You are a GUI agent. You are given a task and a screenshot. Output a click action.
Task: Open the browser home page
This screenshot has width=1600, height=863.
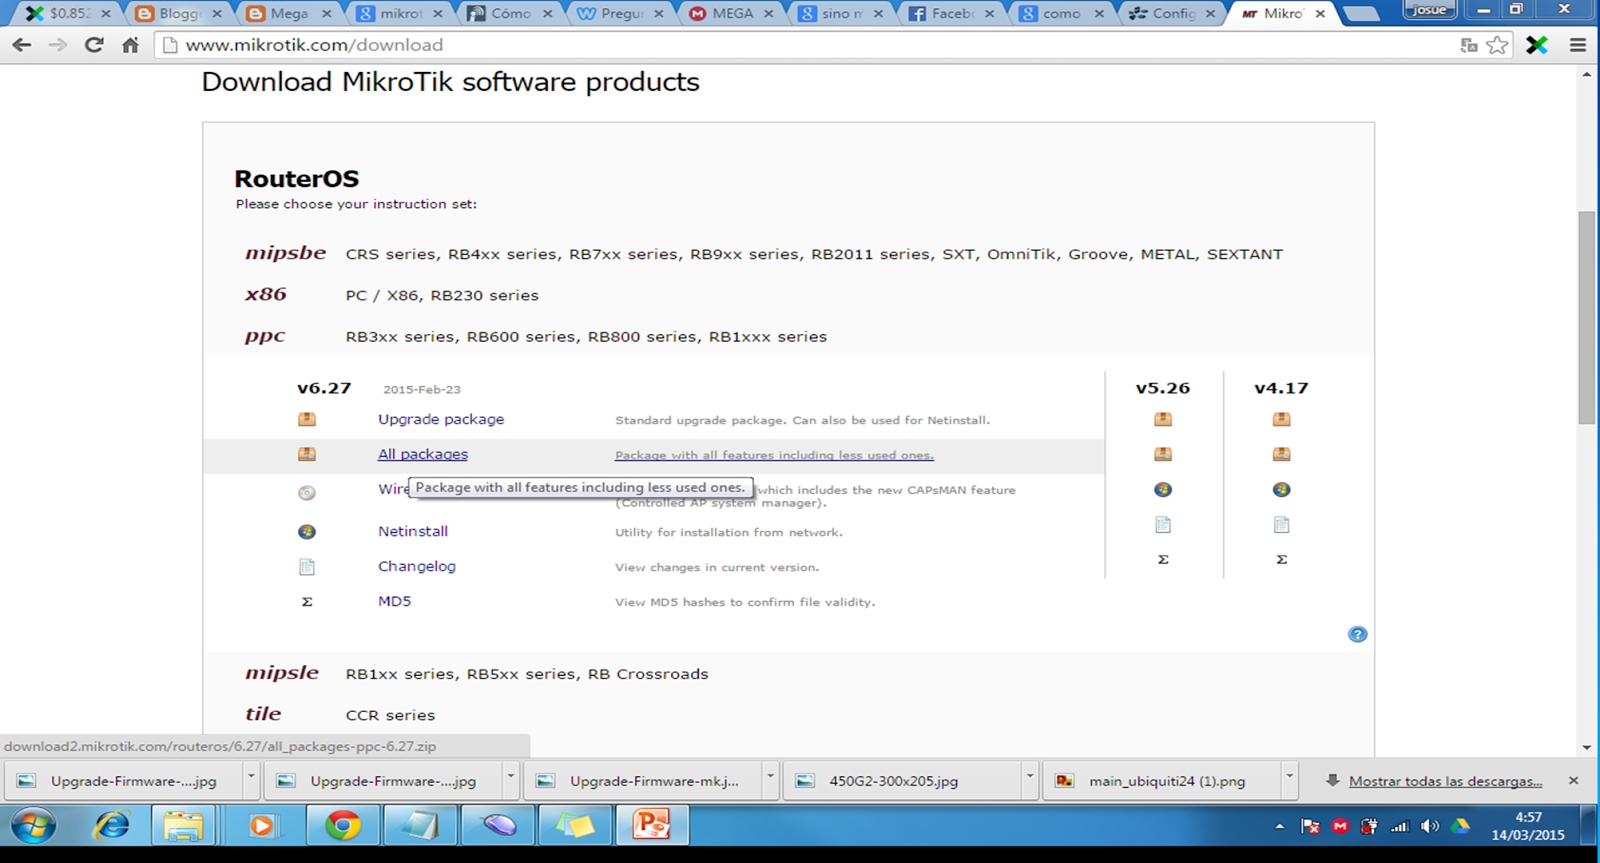tap(130, 45)
